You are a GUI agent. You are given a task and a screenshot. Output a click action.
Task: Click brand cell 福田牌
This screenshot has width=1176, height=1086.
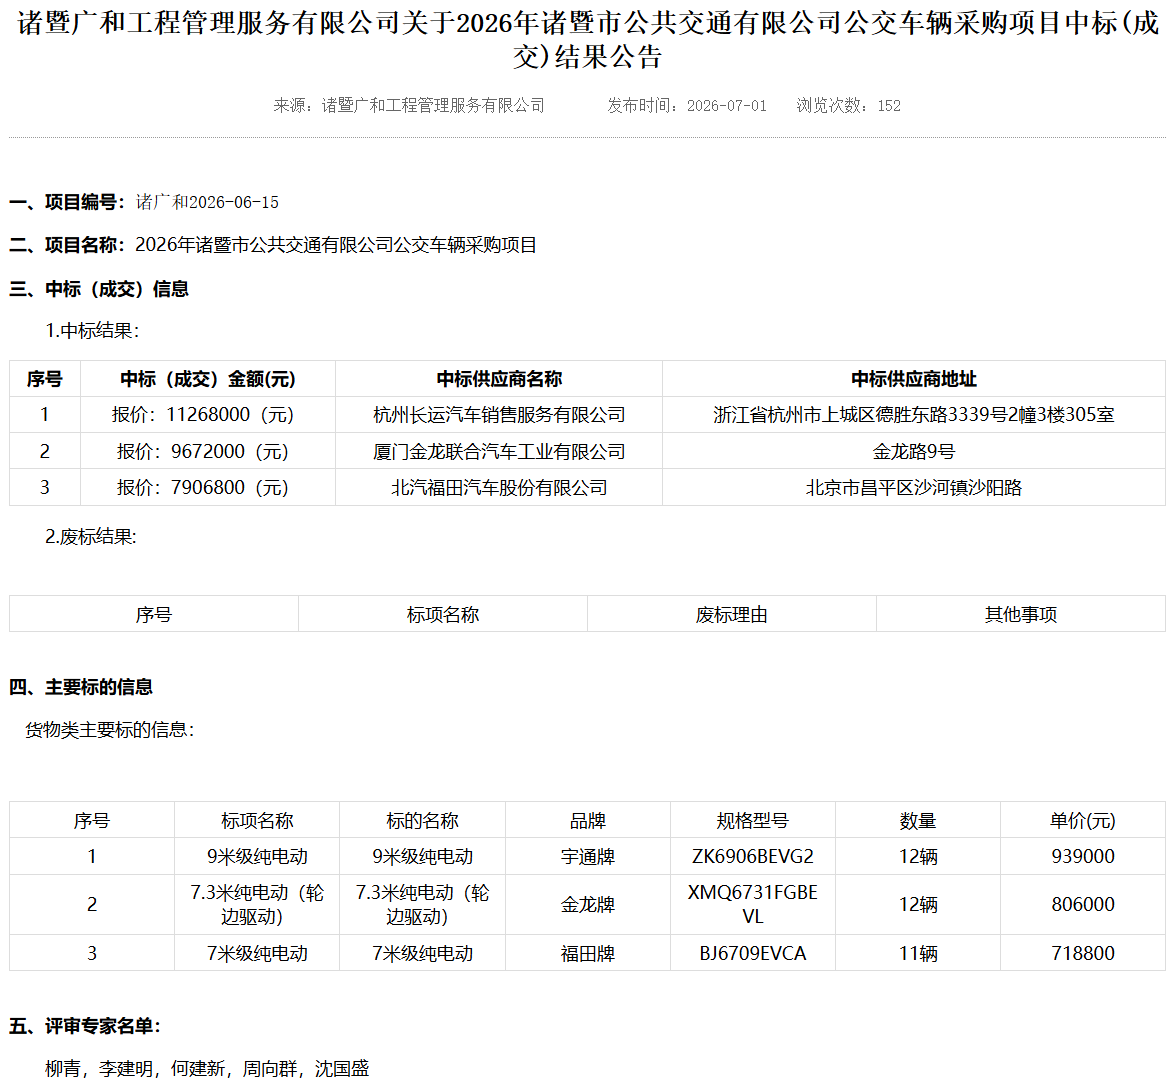click(587, 953)
